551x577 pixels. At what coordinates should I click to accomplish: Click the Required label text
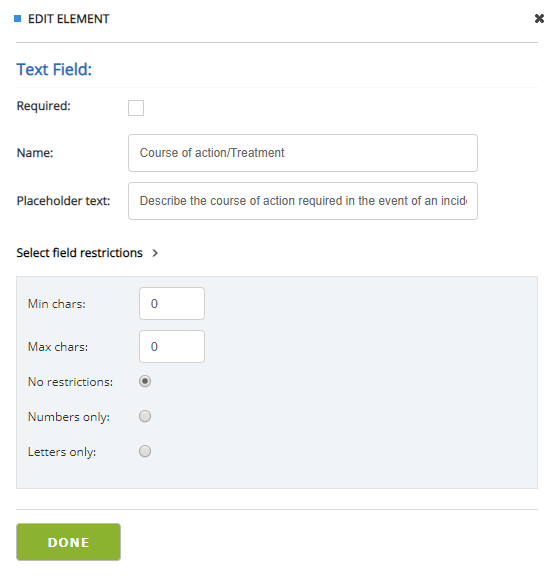[43, 106]
